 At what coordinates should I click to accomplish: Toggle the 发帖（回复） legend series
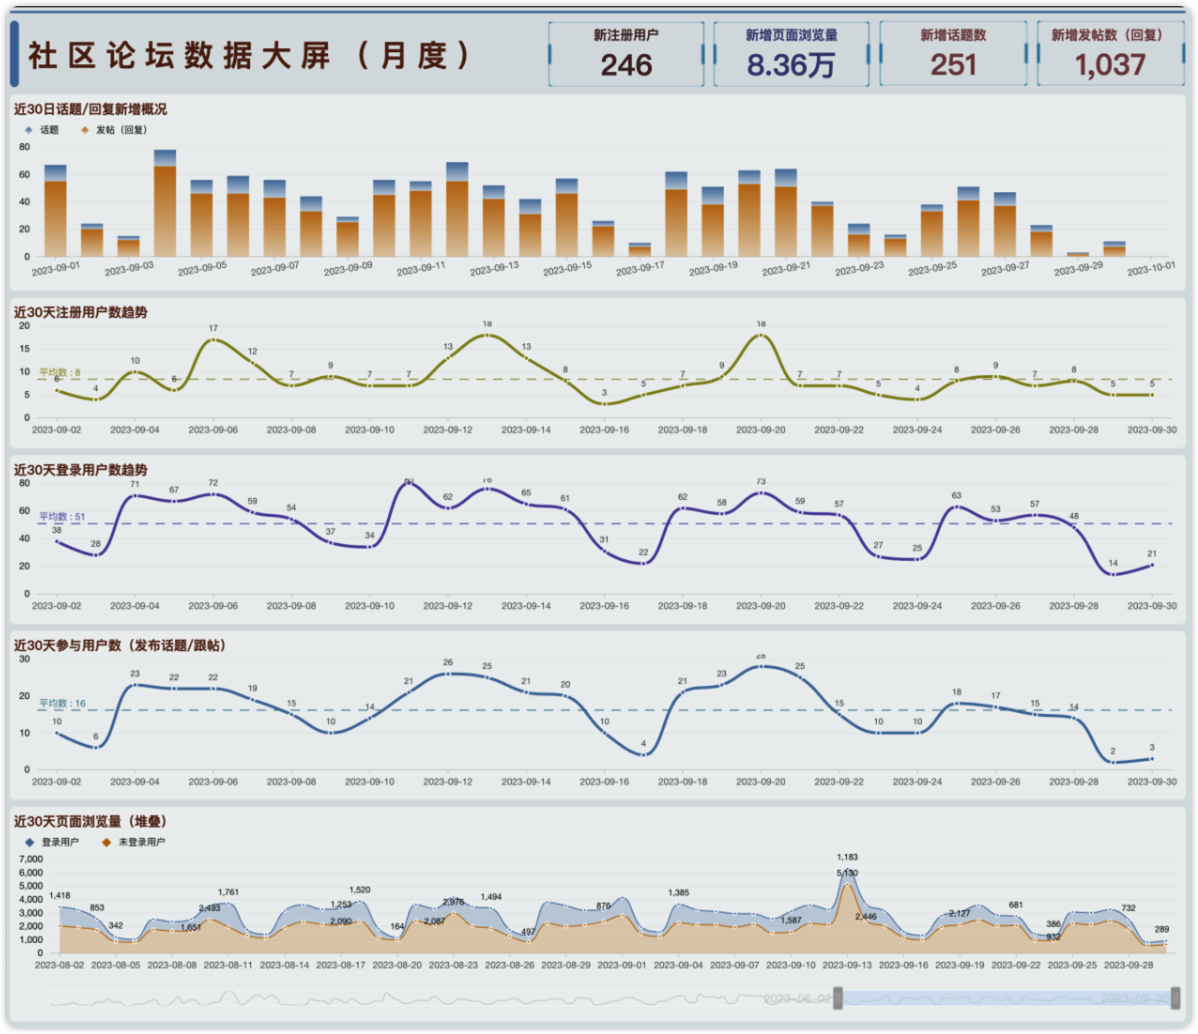coord(114,130)
